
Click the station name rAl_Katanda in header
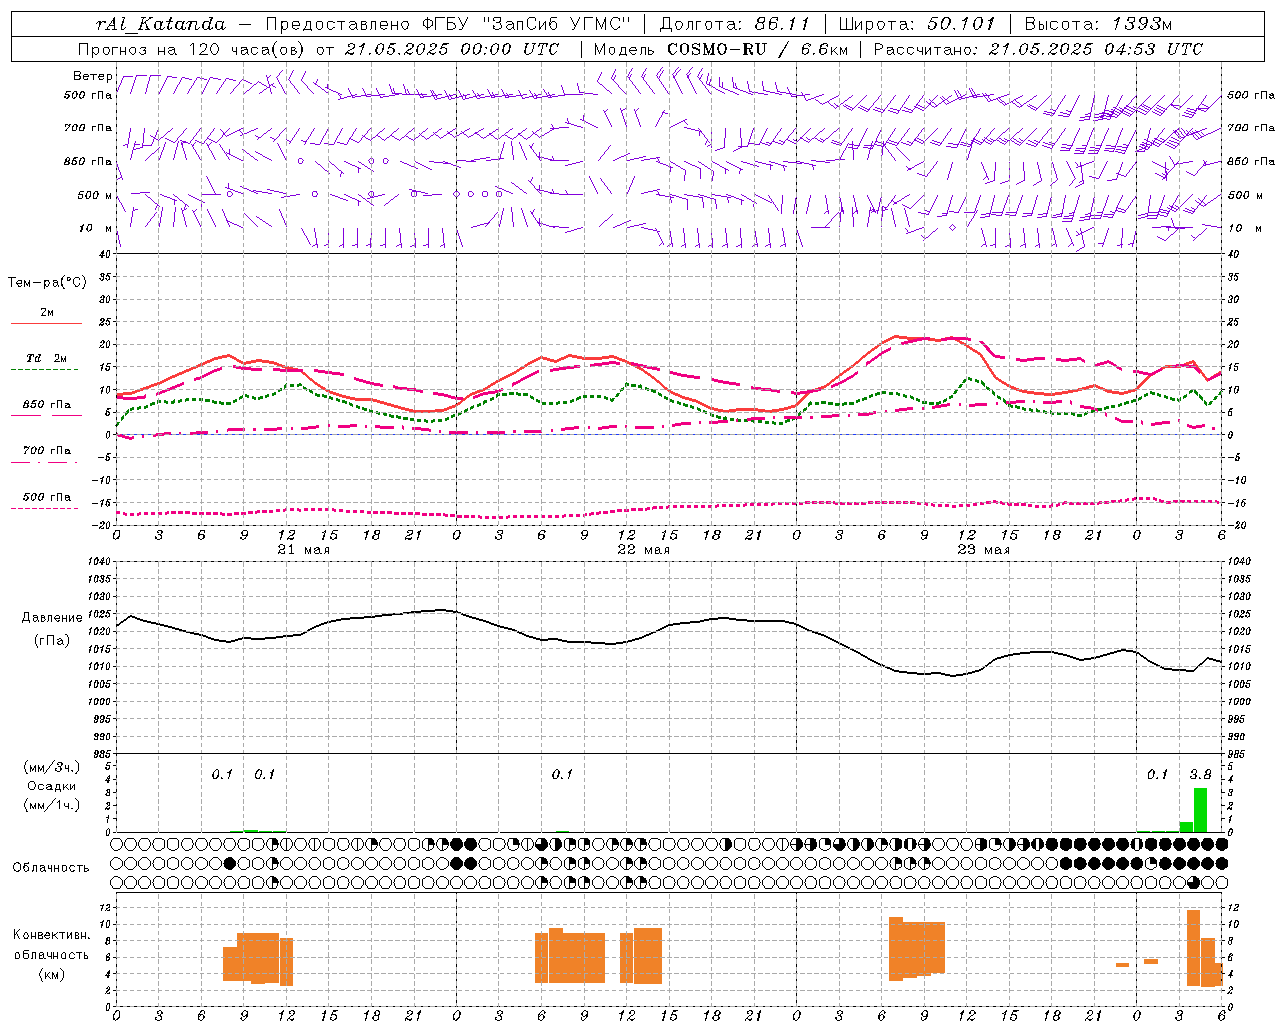click(162, 24)
